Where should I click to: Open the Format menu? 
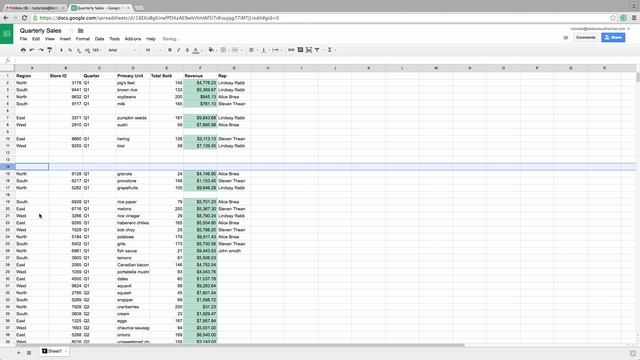(82, 39)
